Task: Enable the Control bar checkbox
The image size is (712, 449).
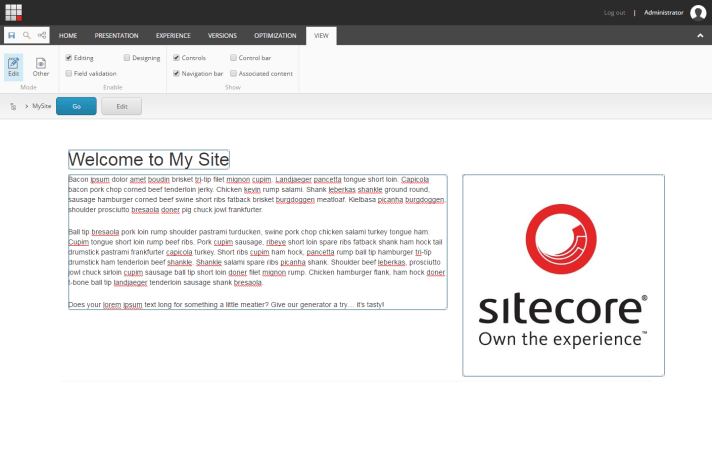Action: [x=233, y=58]
